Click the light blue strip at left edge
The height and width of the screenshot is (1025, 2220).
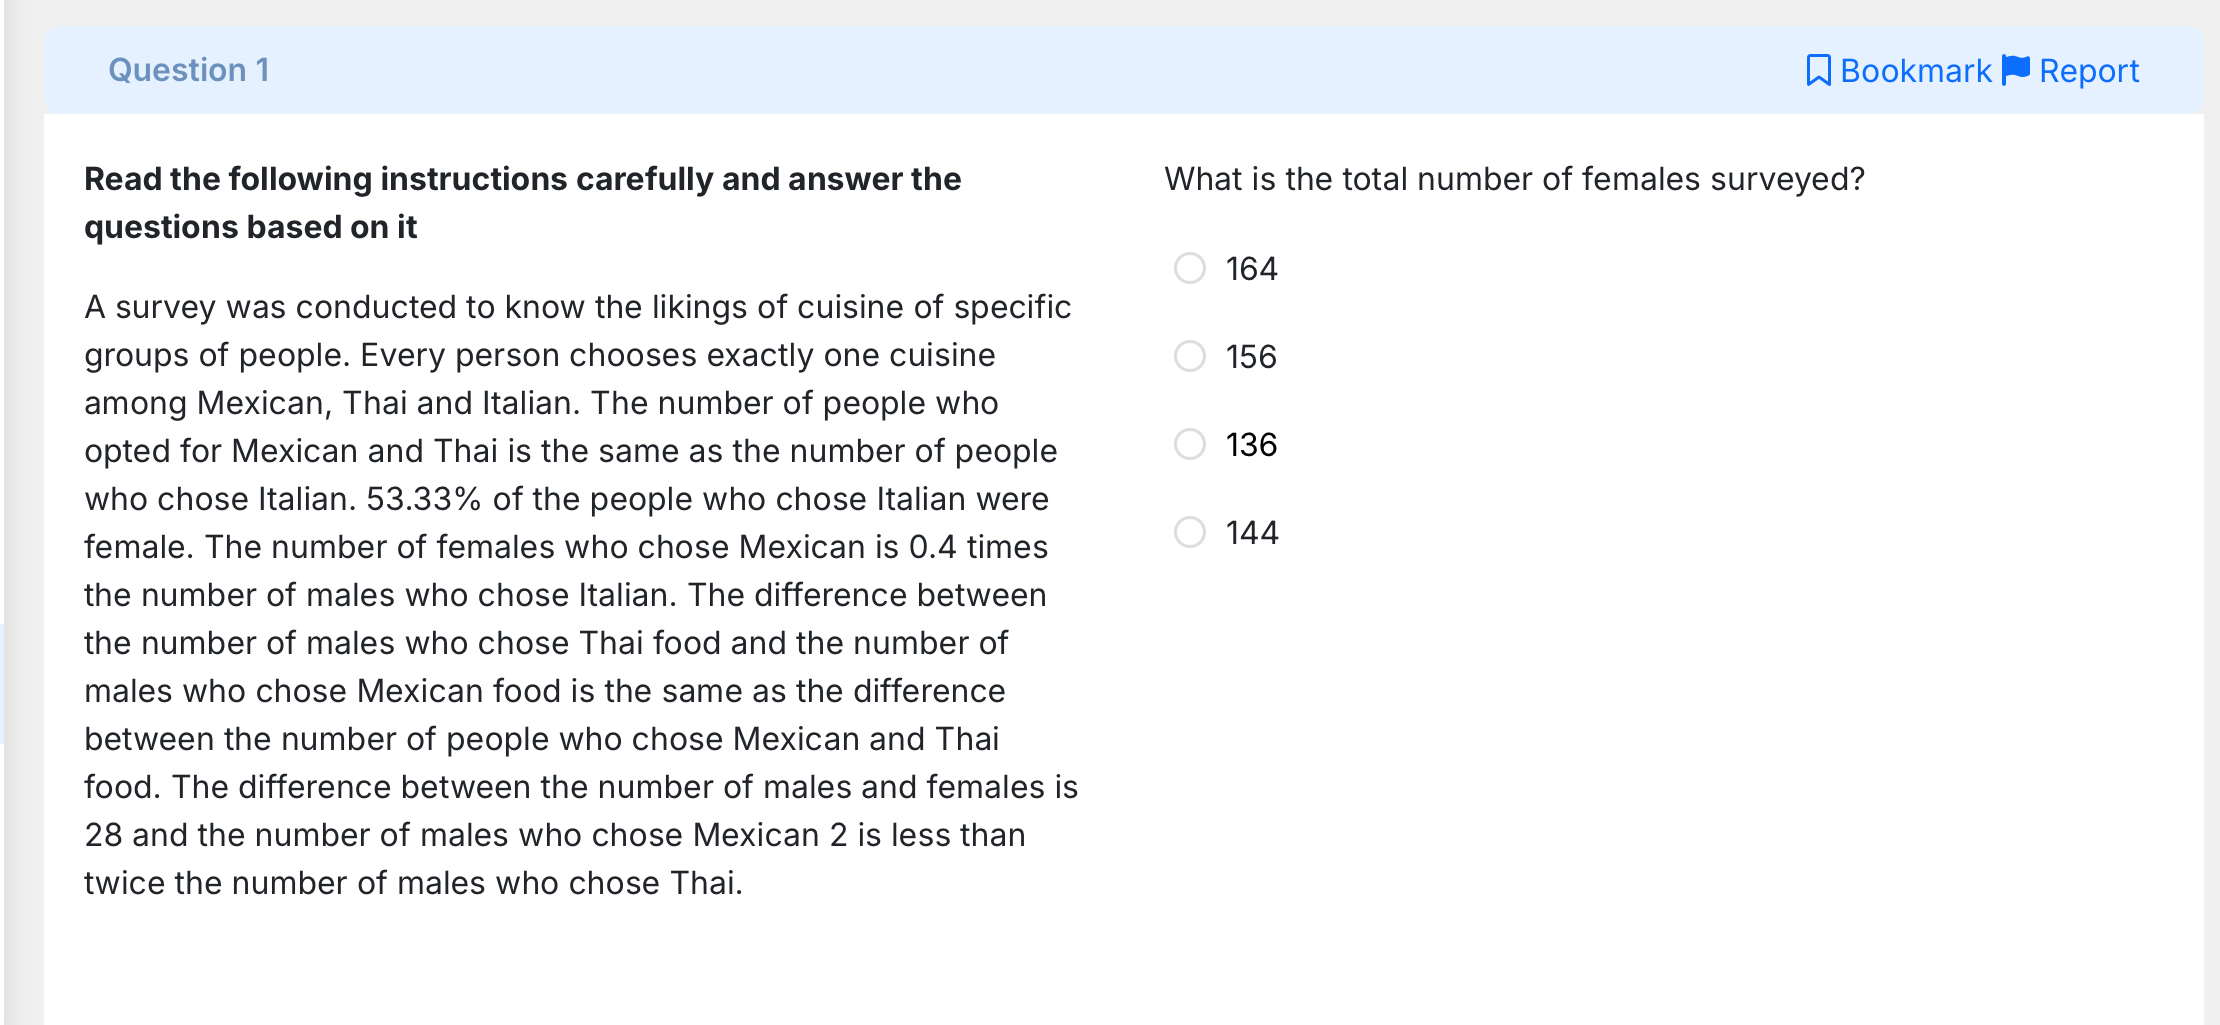2,684
